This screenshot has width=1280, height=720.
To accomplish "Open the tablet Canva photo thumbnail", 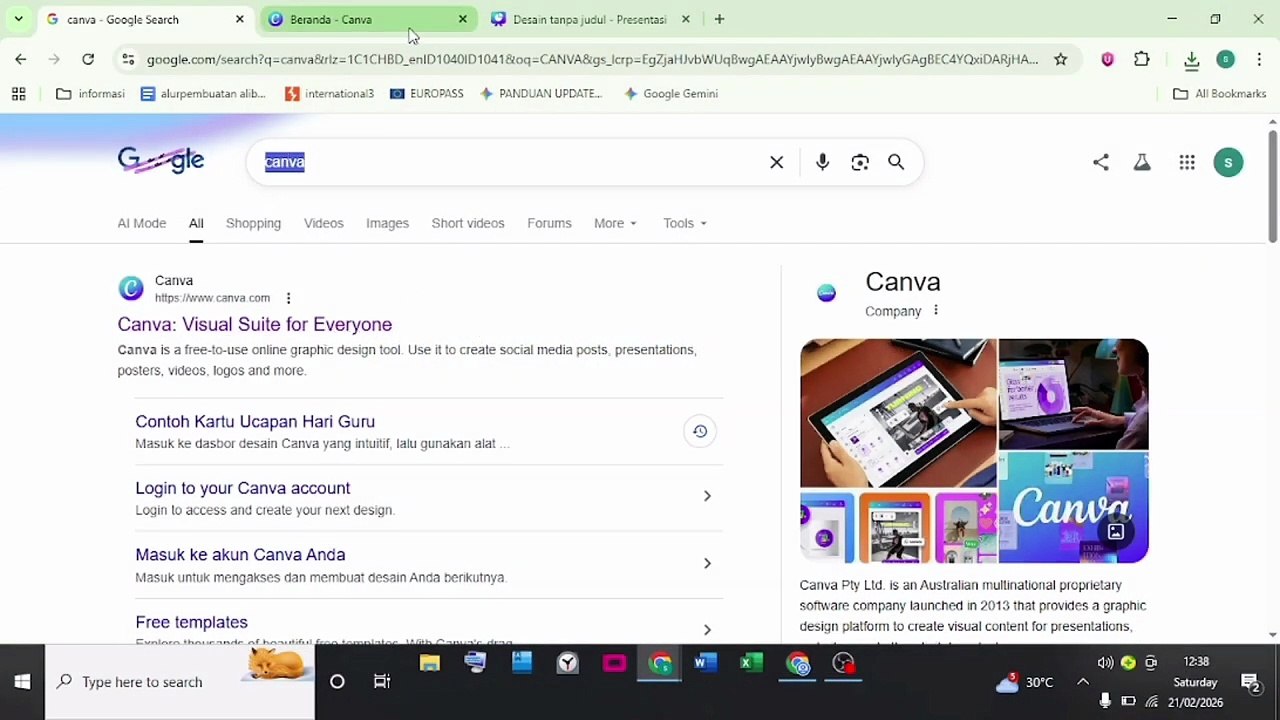I will point(898,413).
